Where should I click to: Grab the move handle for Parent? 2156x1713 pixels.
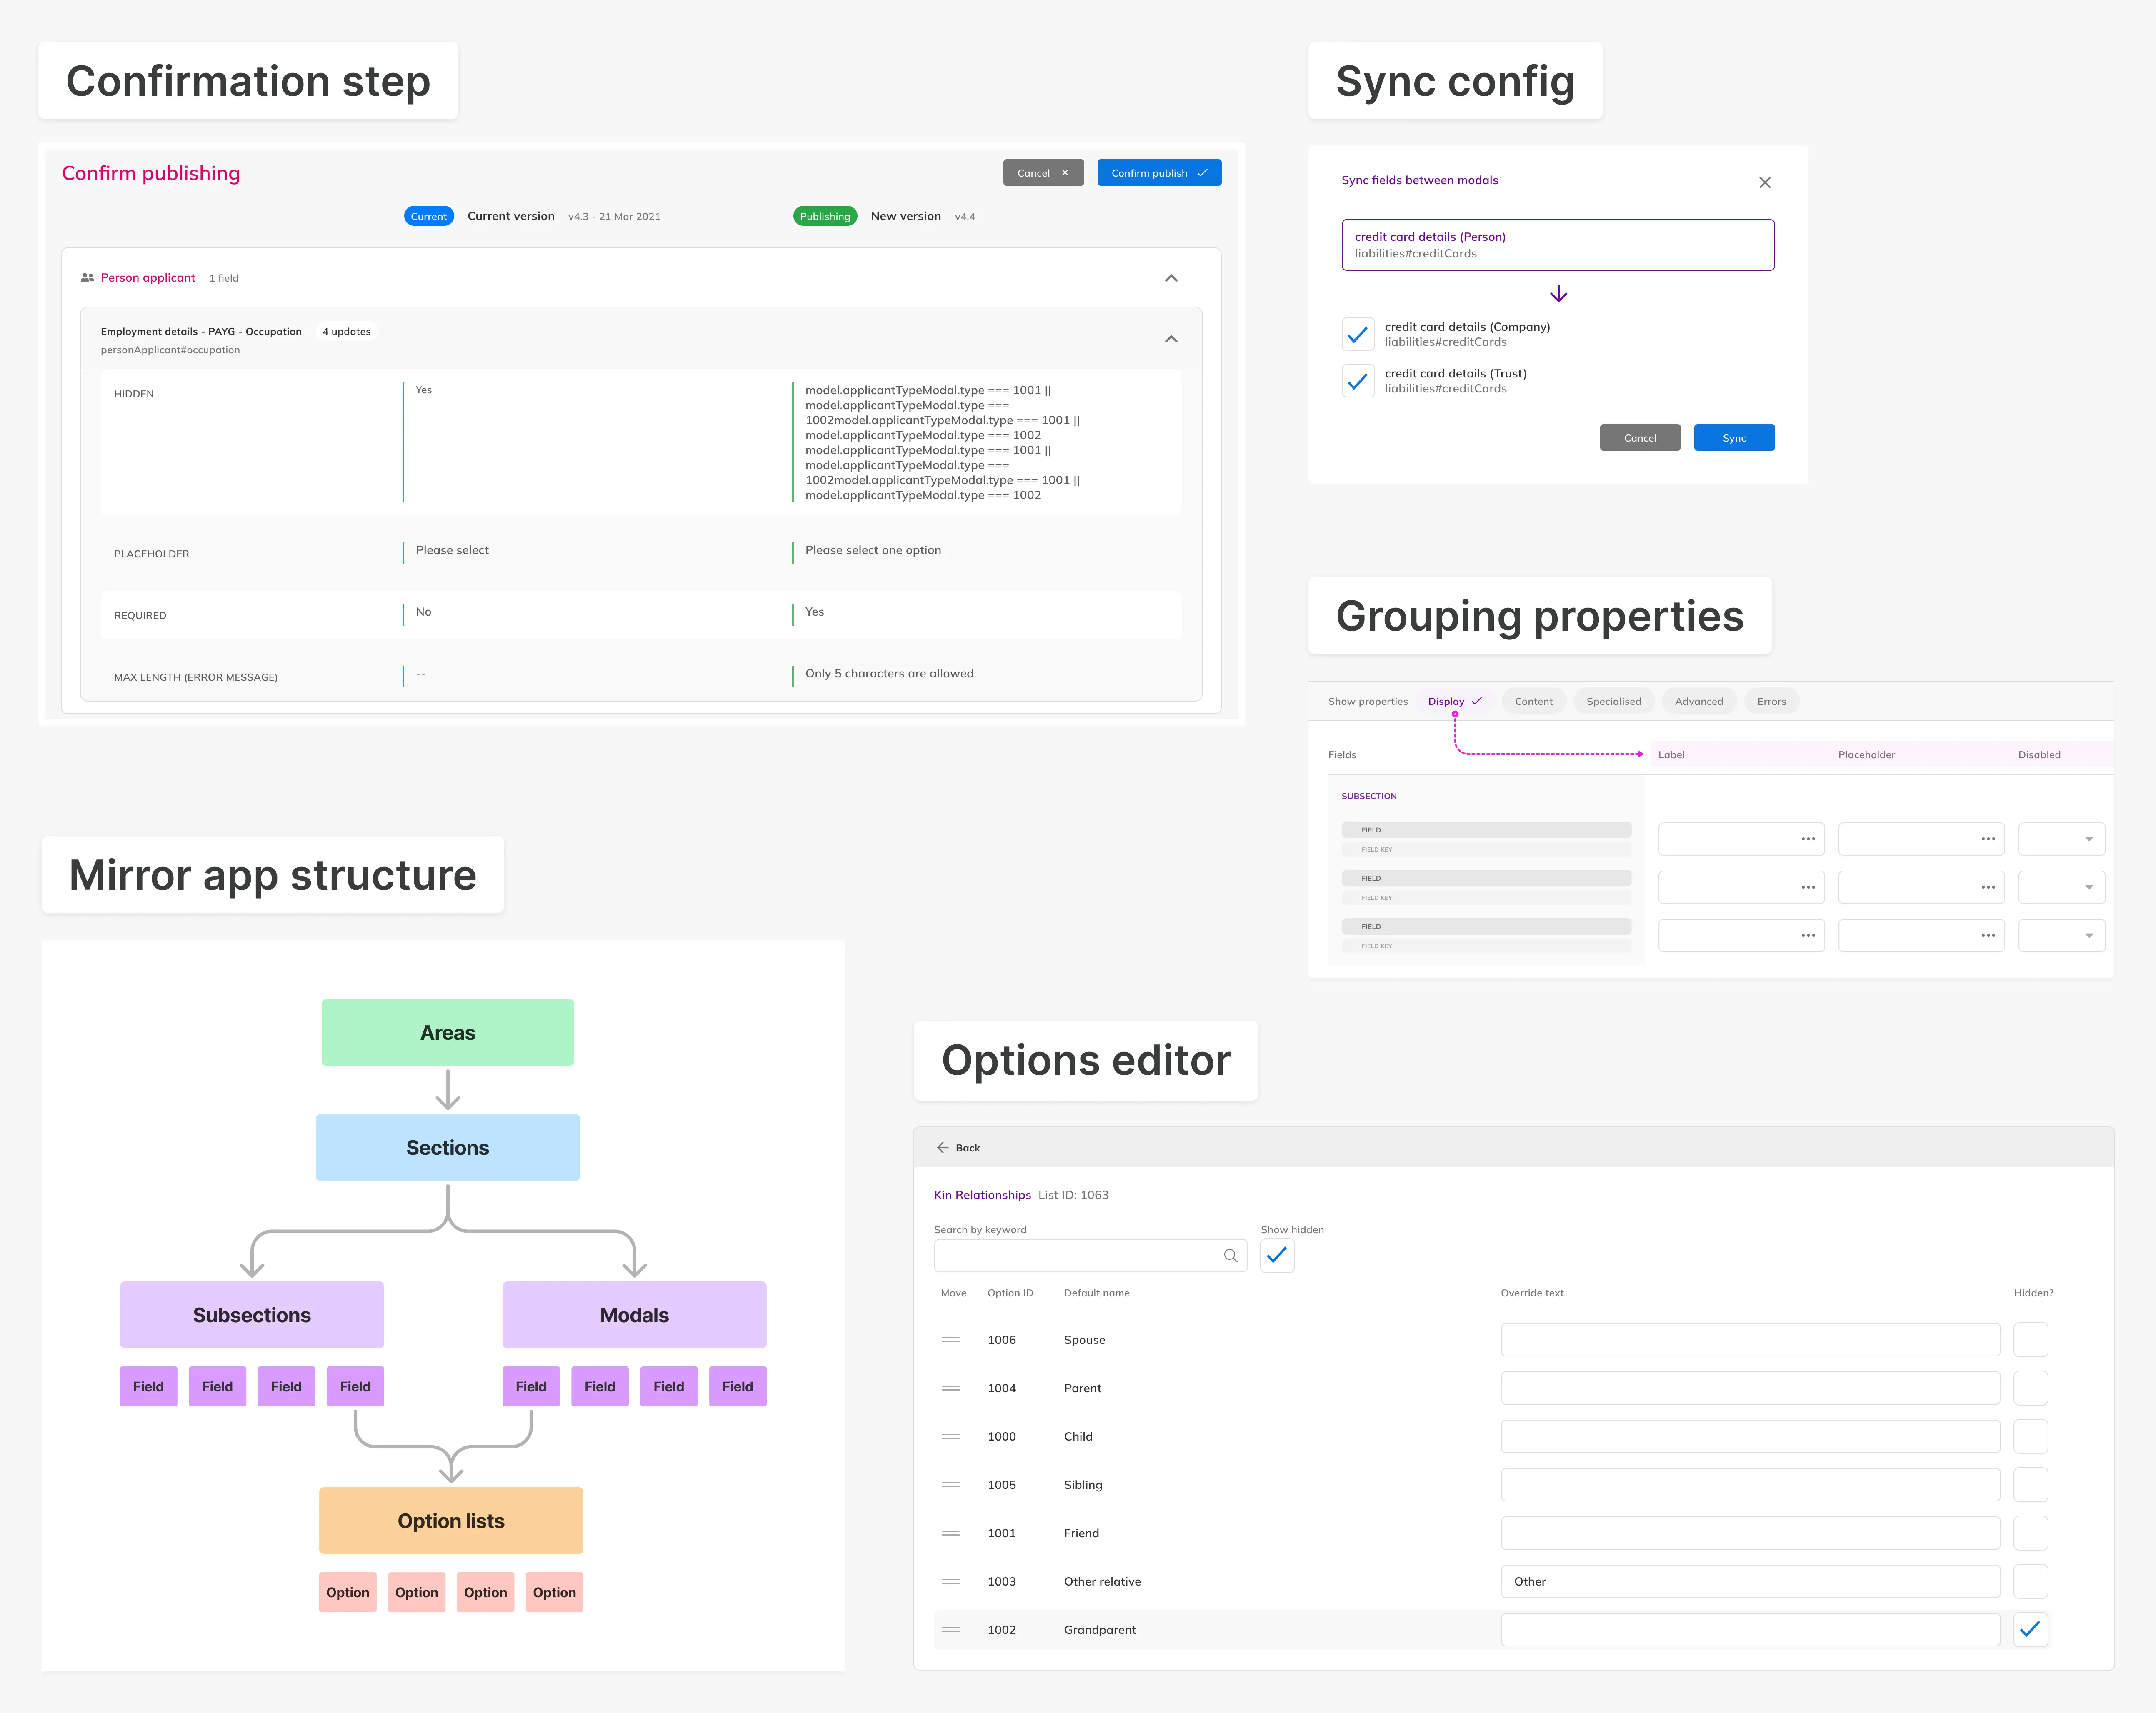click(x=950, y=1388)
